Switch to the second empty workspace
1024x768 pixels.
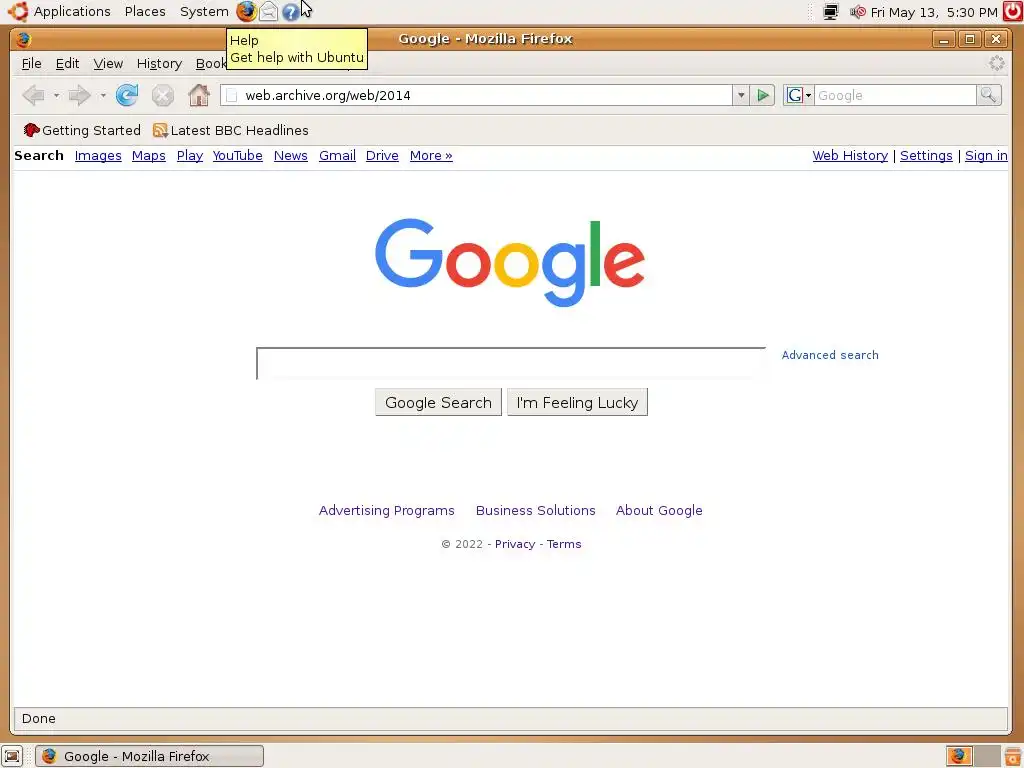pos(987,756)
